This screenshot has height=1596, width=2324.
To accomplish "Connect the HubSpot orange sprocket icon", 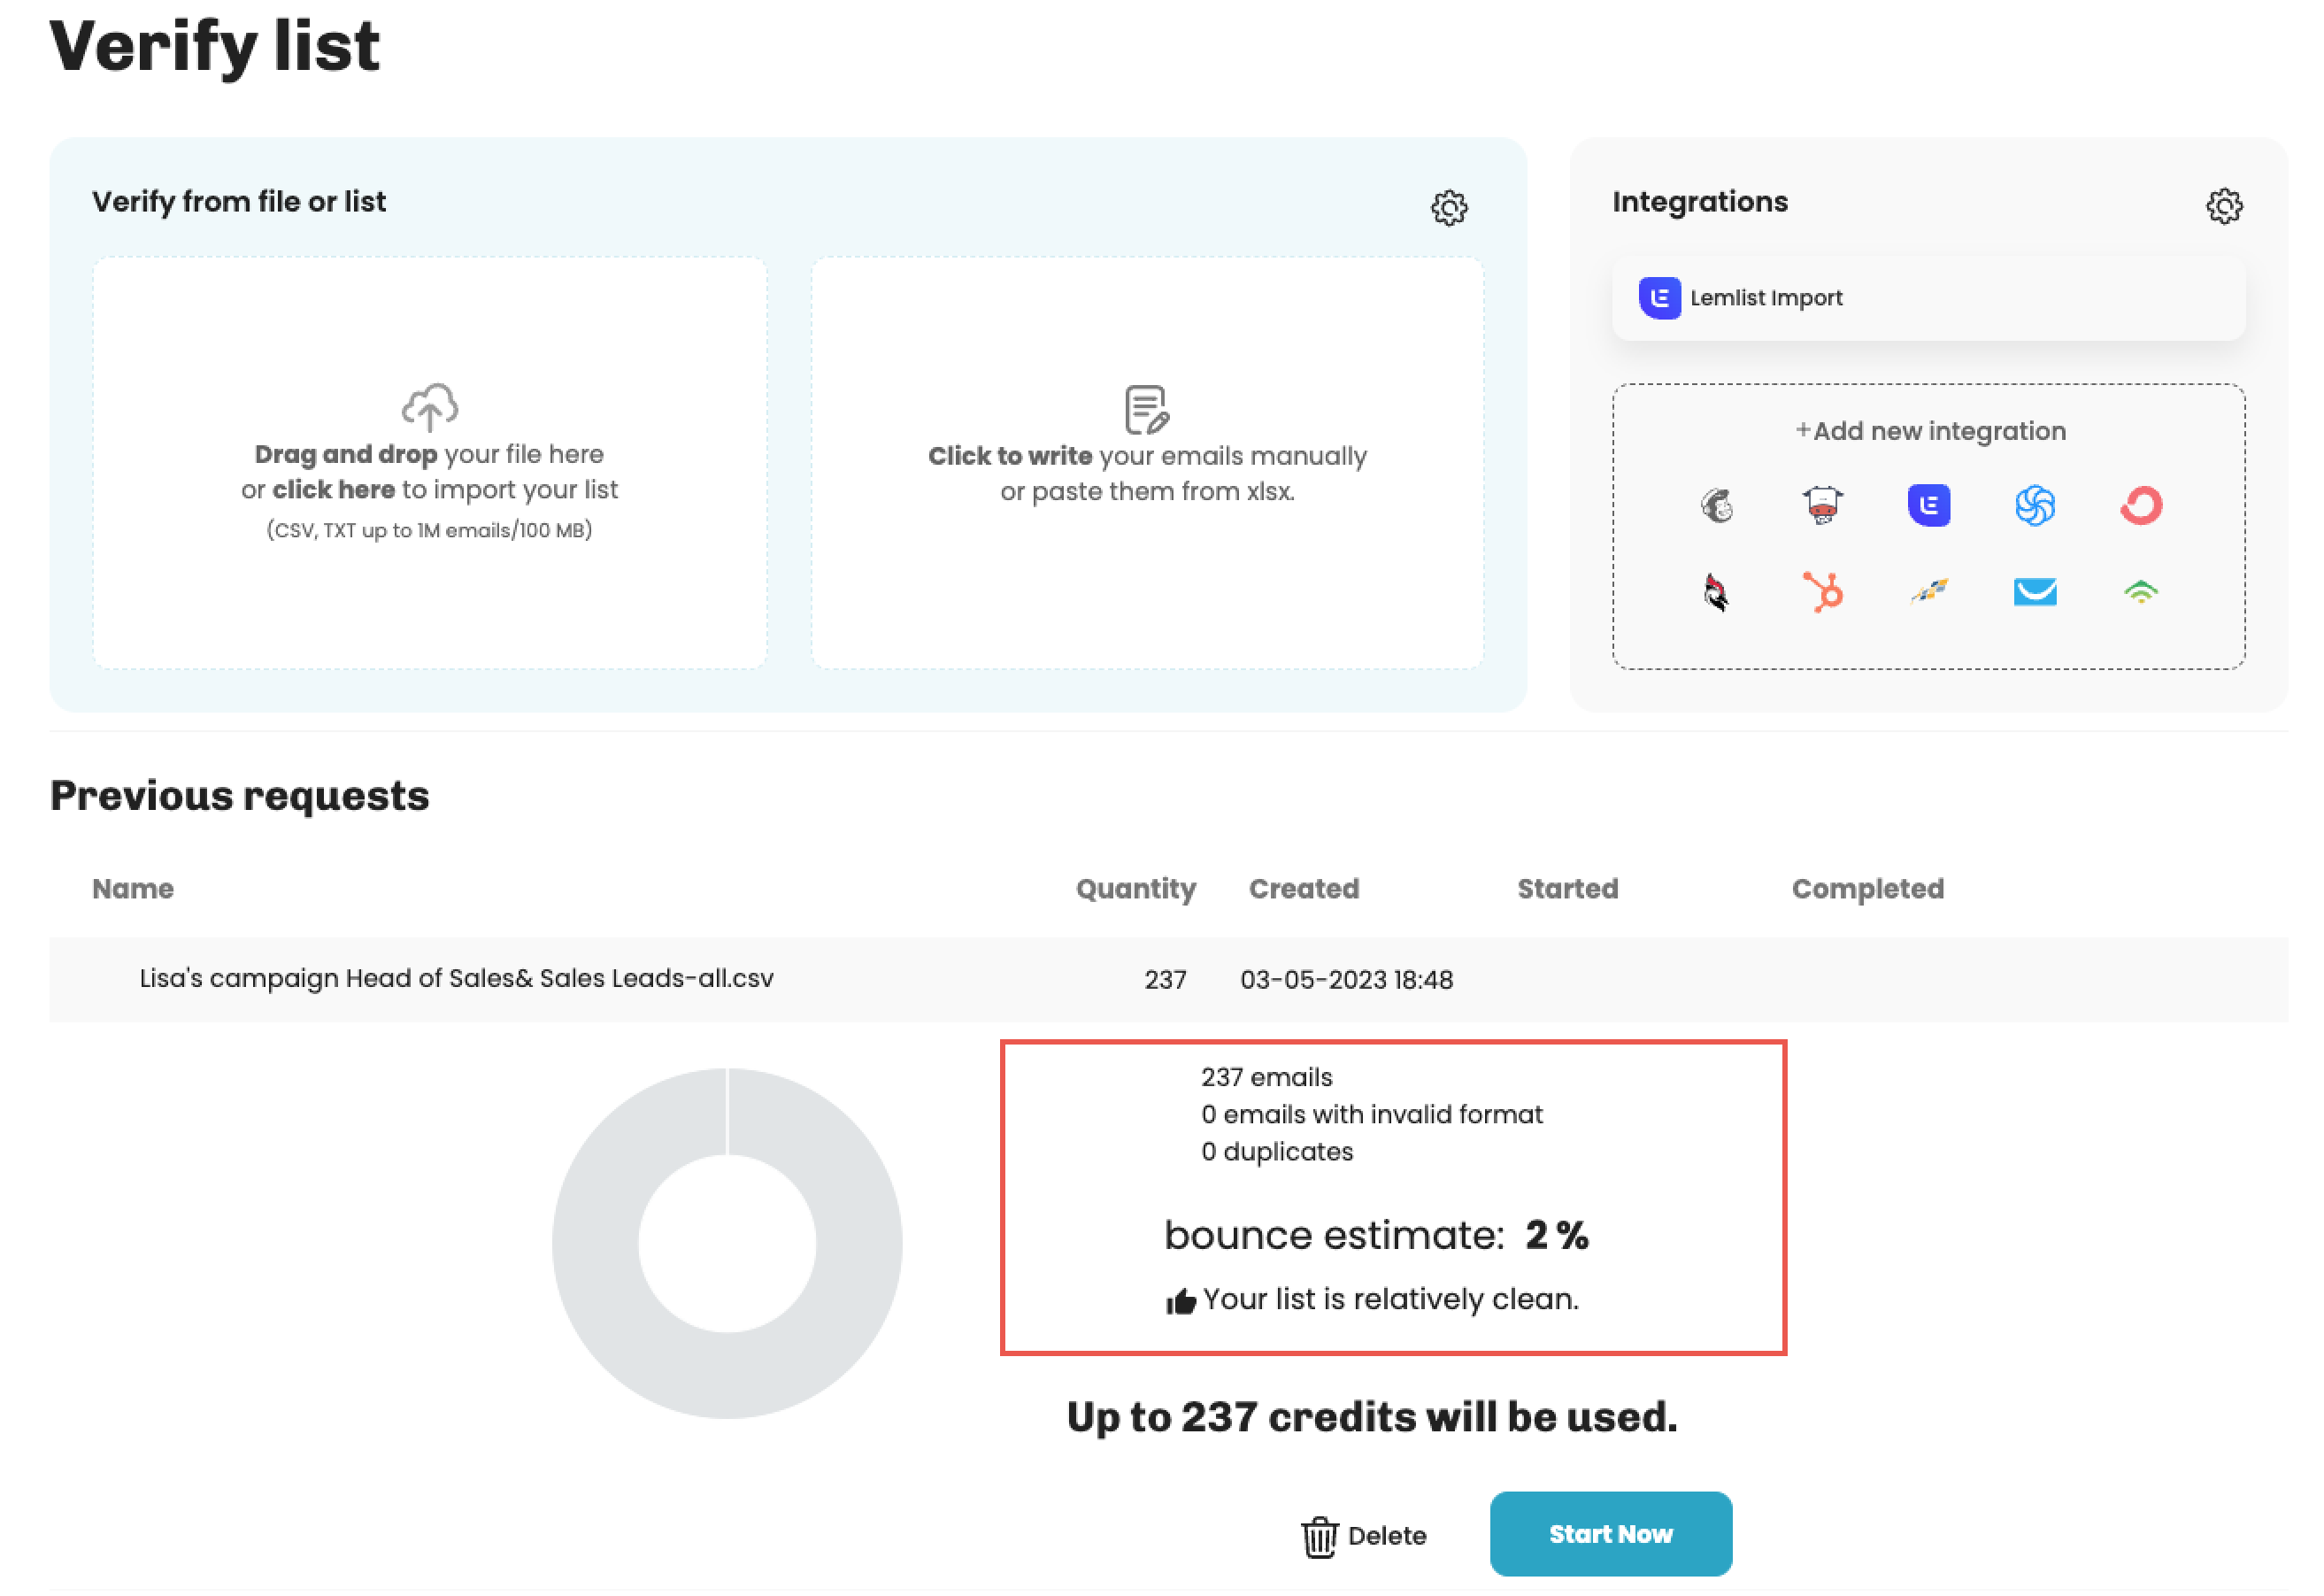I will tap(1822, 592).
